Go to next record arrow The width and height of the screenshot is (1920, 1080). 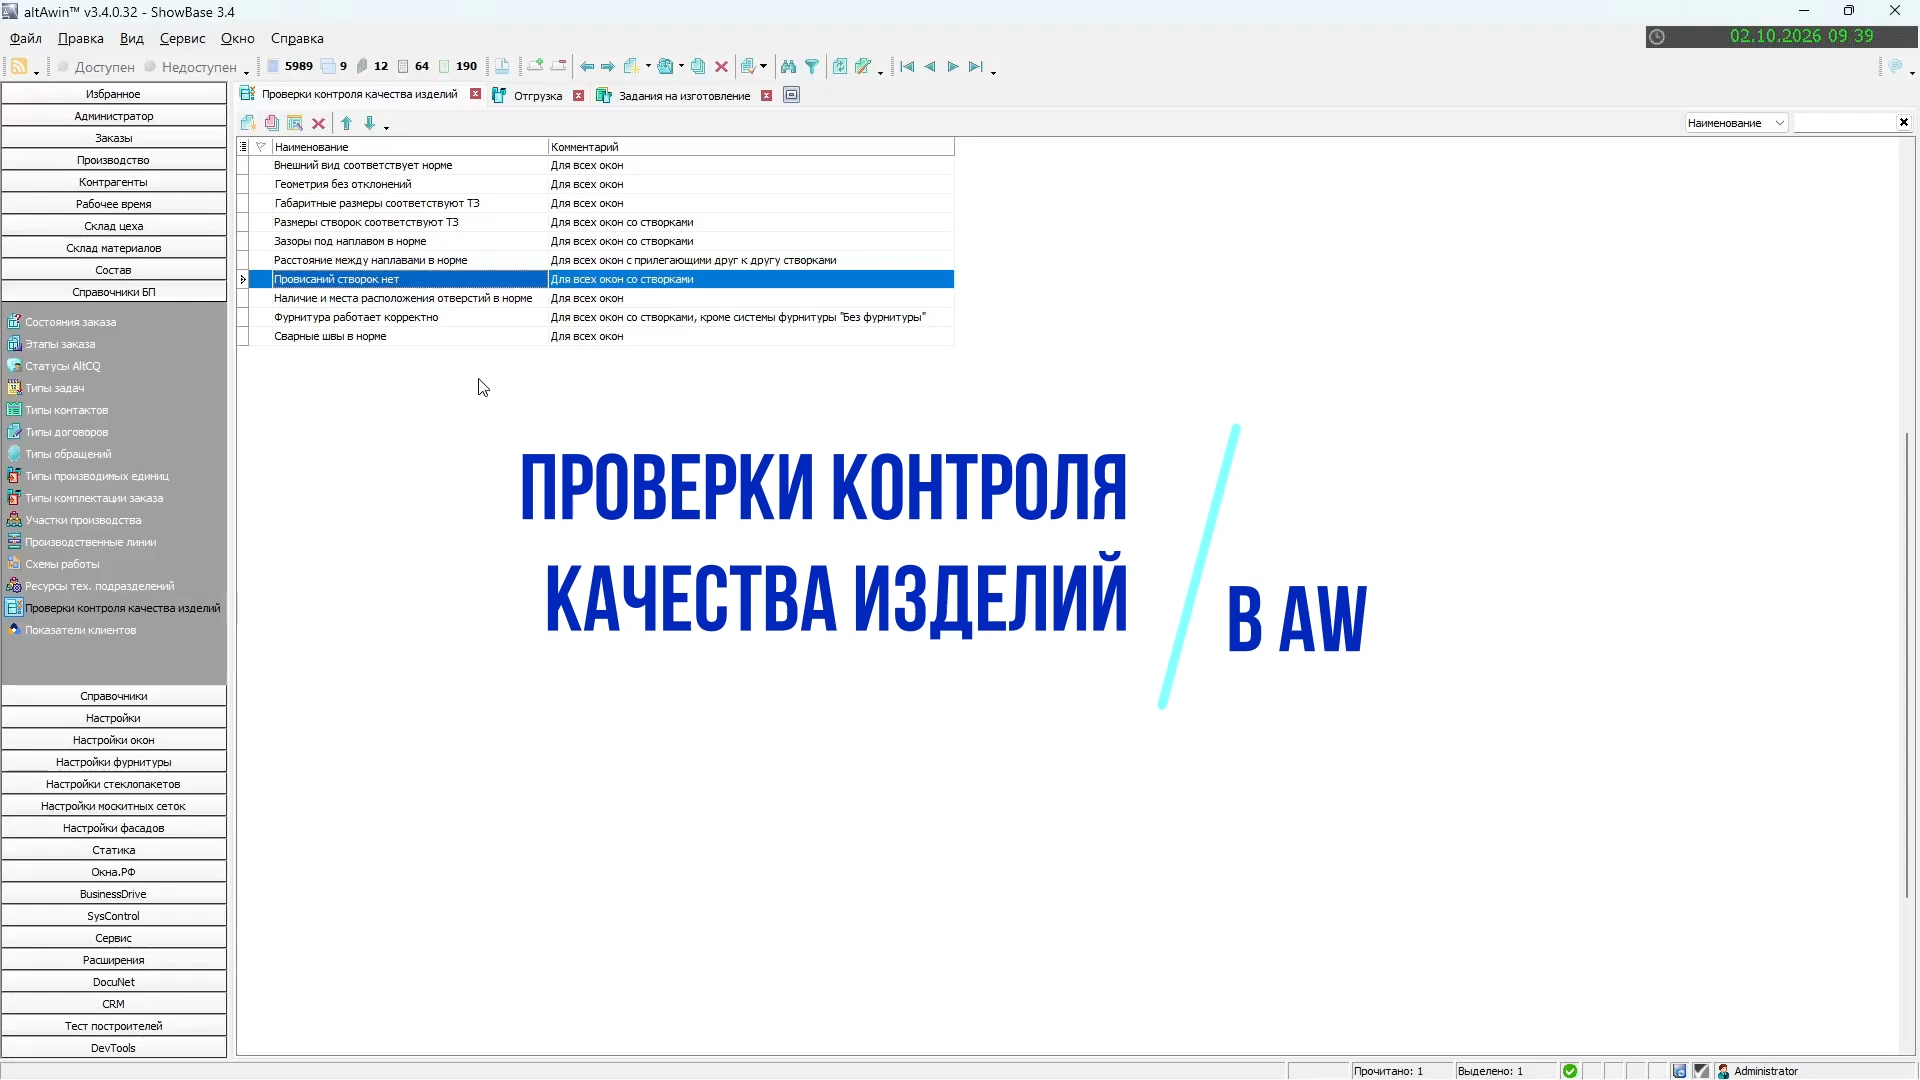coord(953,67)
